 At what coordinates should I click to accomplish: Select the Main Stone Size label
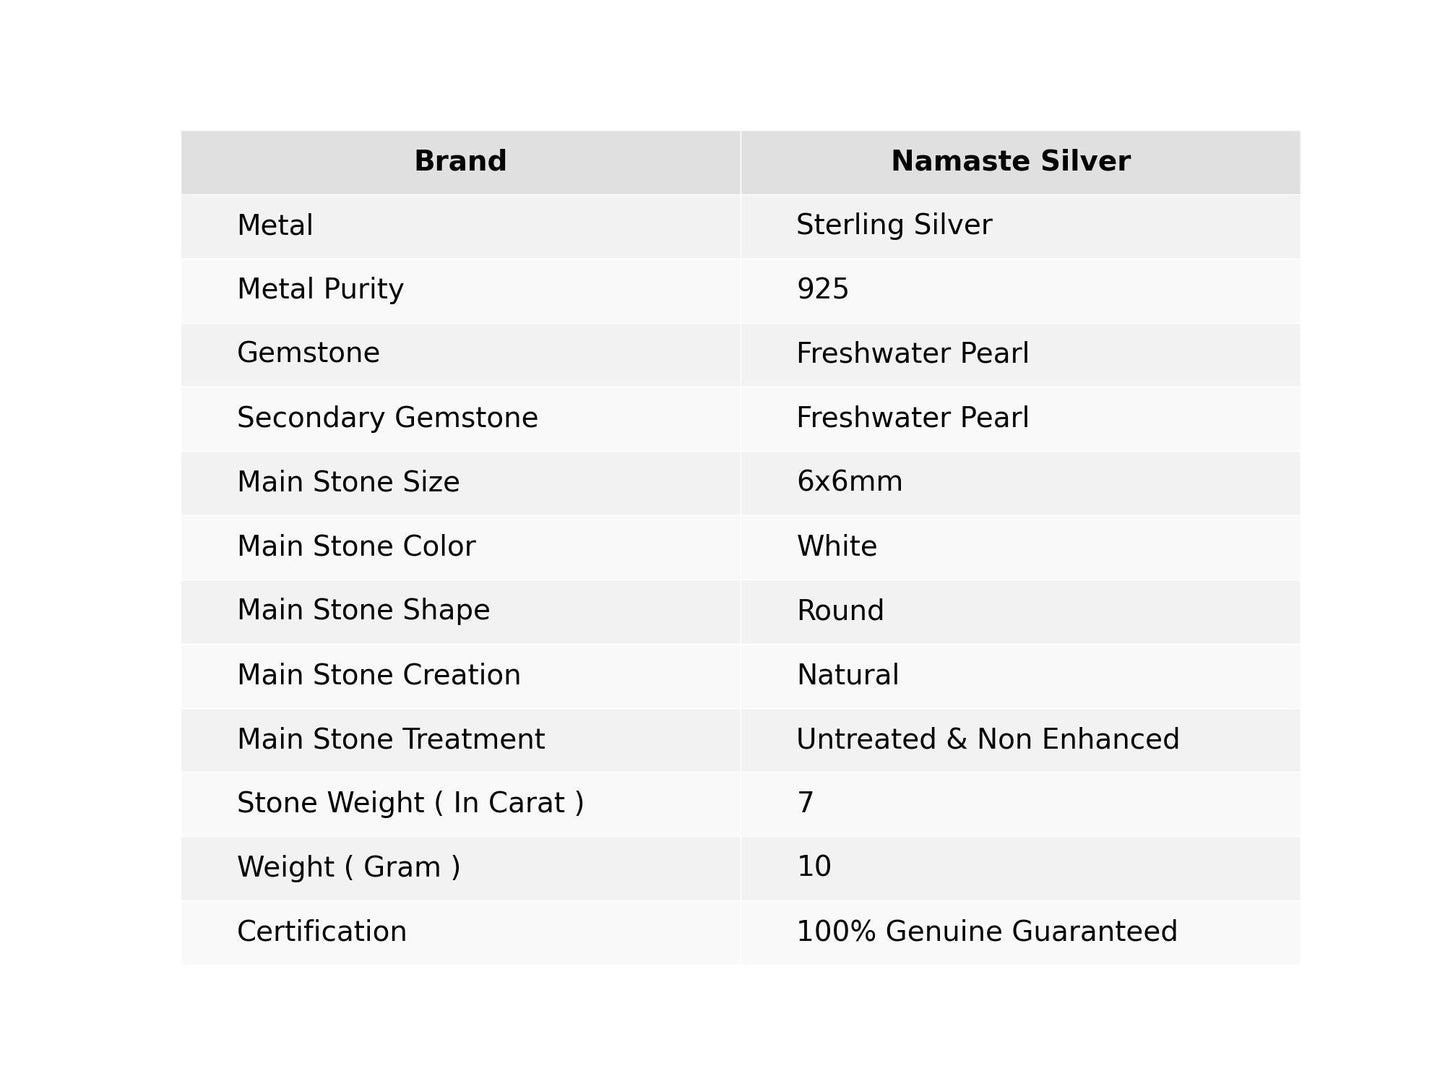tap(348, 482)
